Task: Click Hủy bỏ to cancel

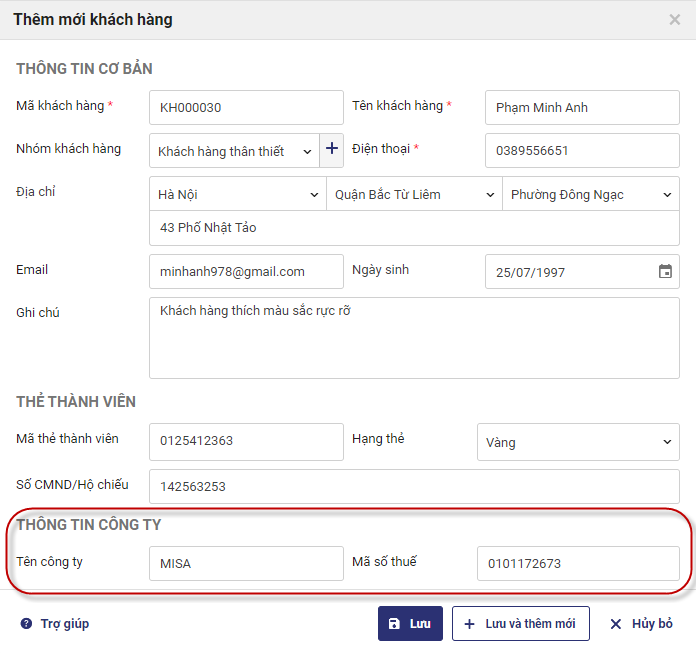Action: click(x=641, y=624)
